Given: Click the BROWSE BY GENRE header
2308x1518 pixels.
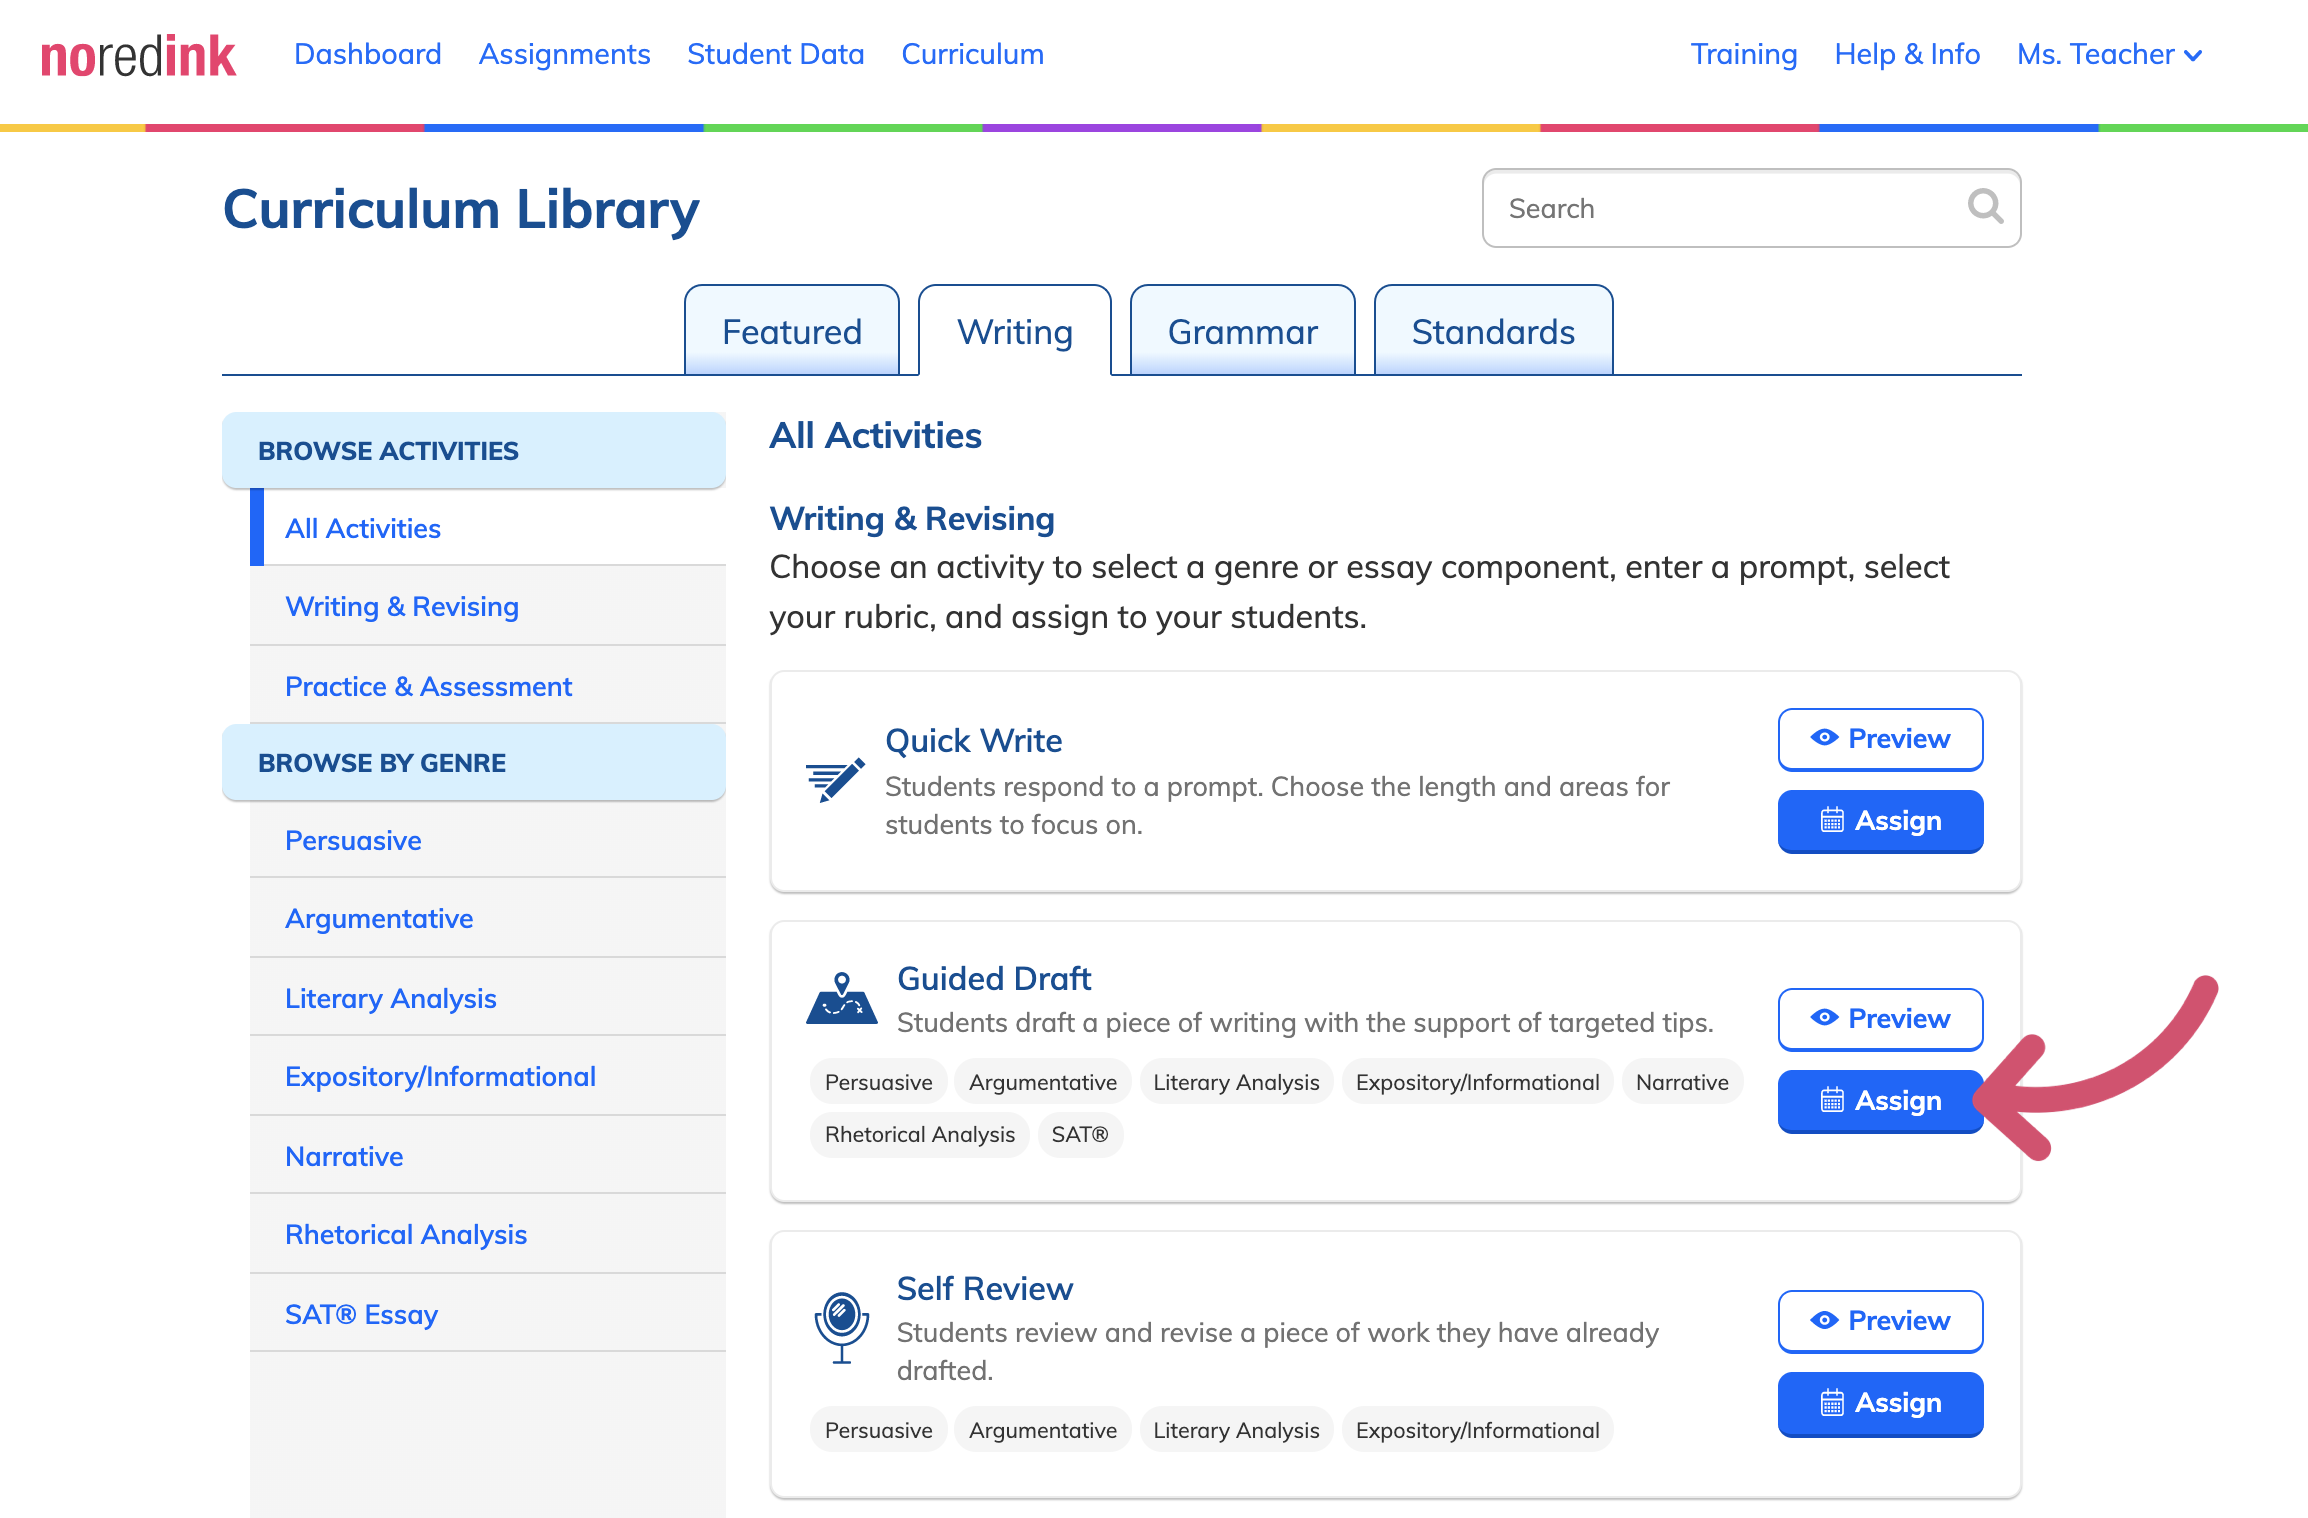Looking at the screenshot, I should 474,762.
